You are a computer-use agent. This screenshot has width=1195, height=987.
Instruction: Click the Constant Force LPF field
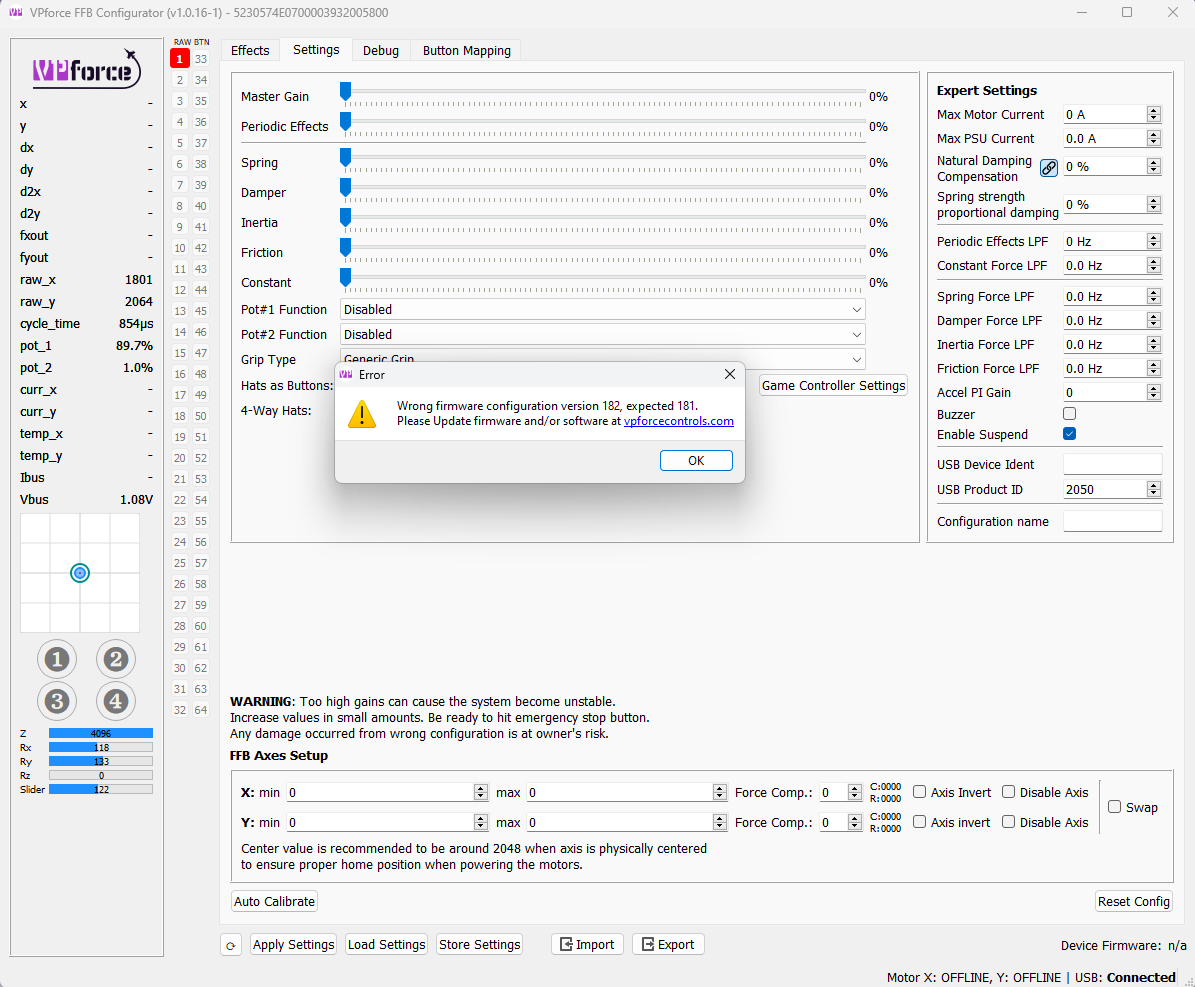click(1112, 265)
